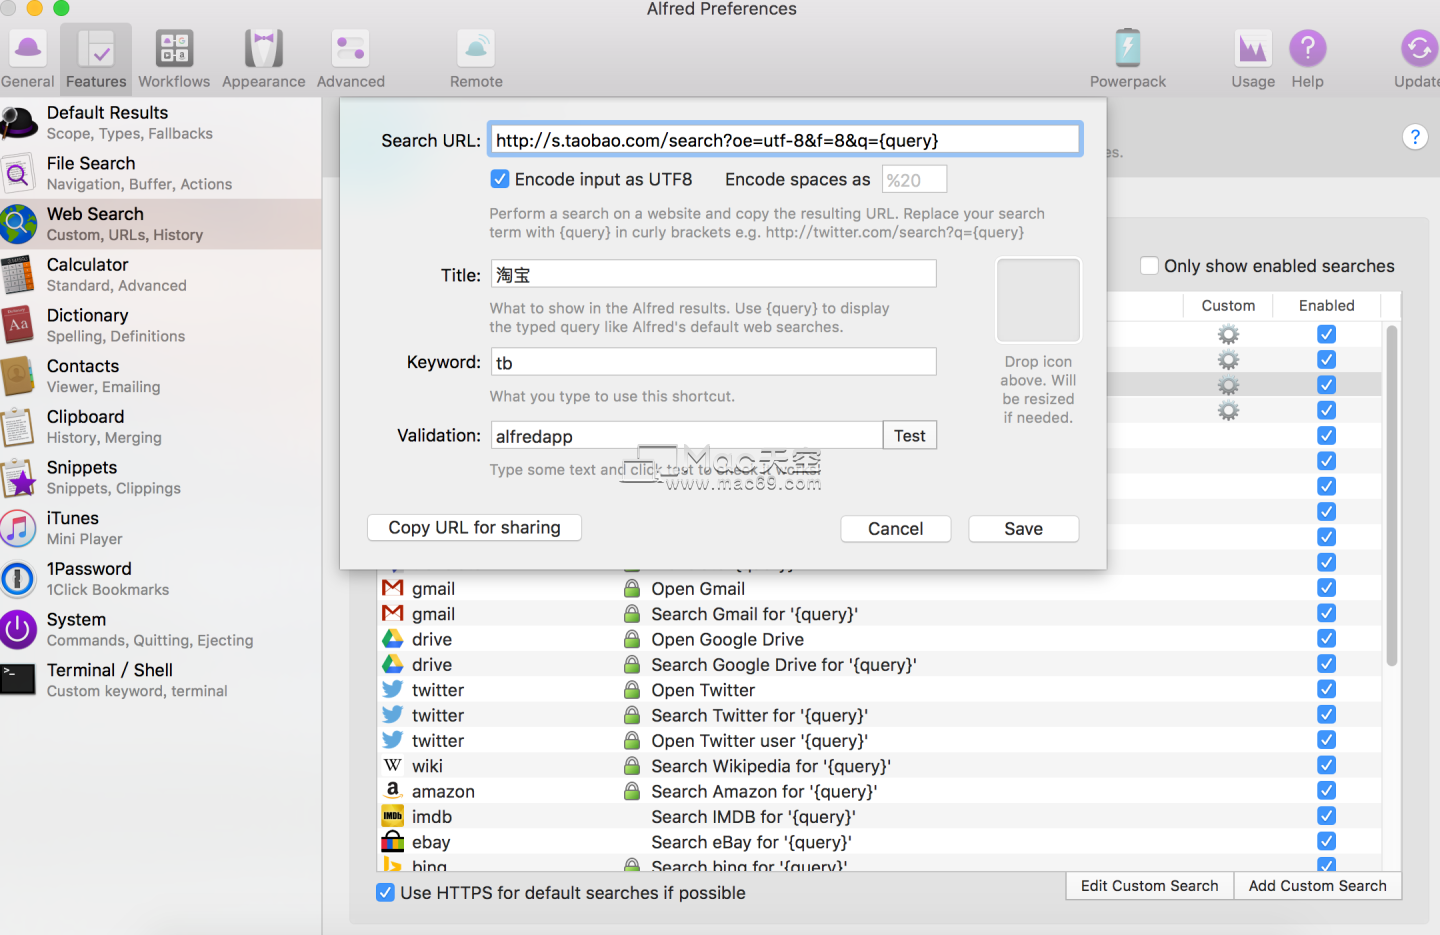
Task: Click the Edit Custom Search button
Action: tap(1150, 885)
